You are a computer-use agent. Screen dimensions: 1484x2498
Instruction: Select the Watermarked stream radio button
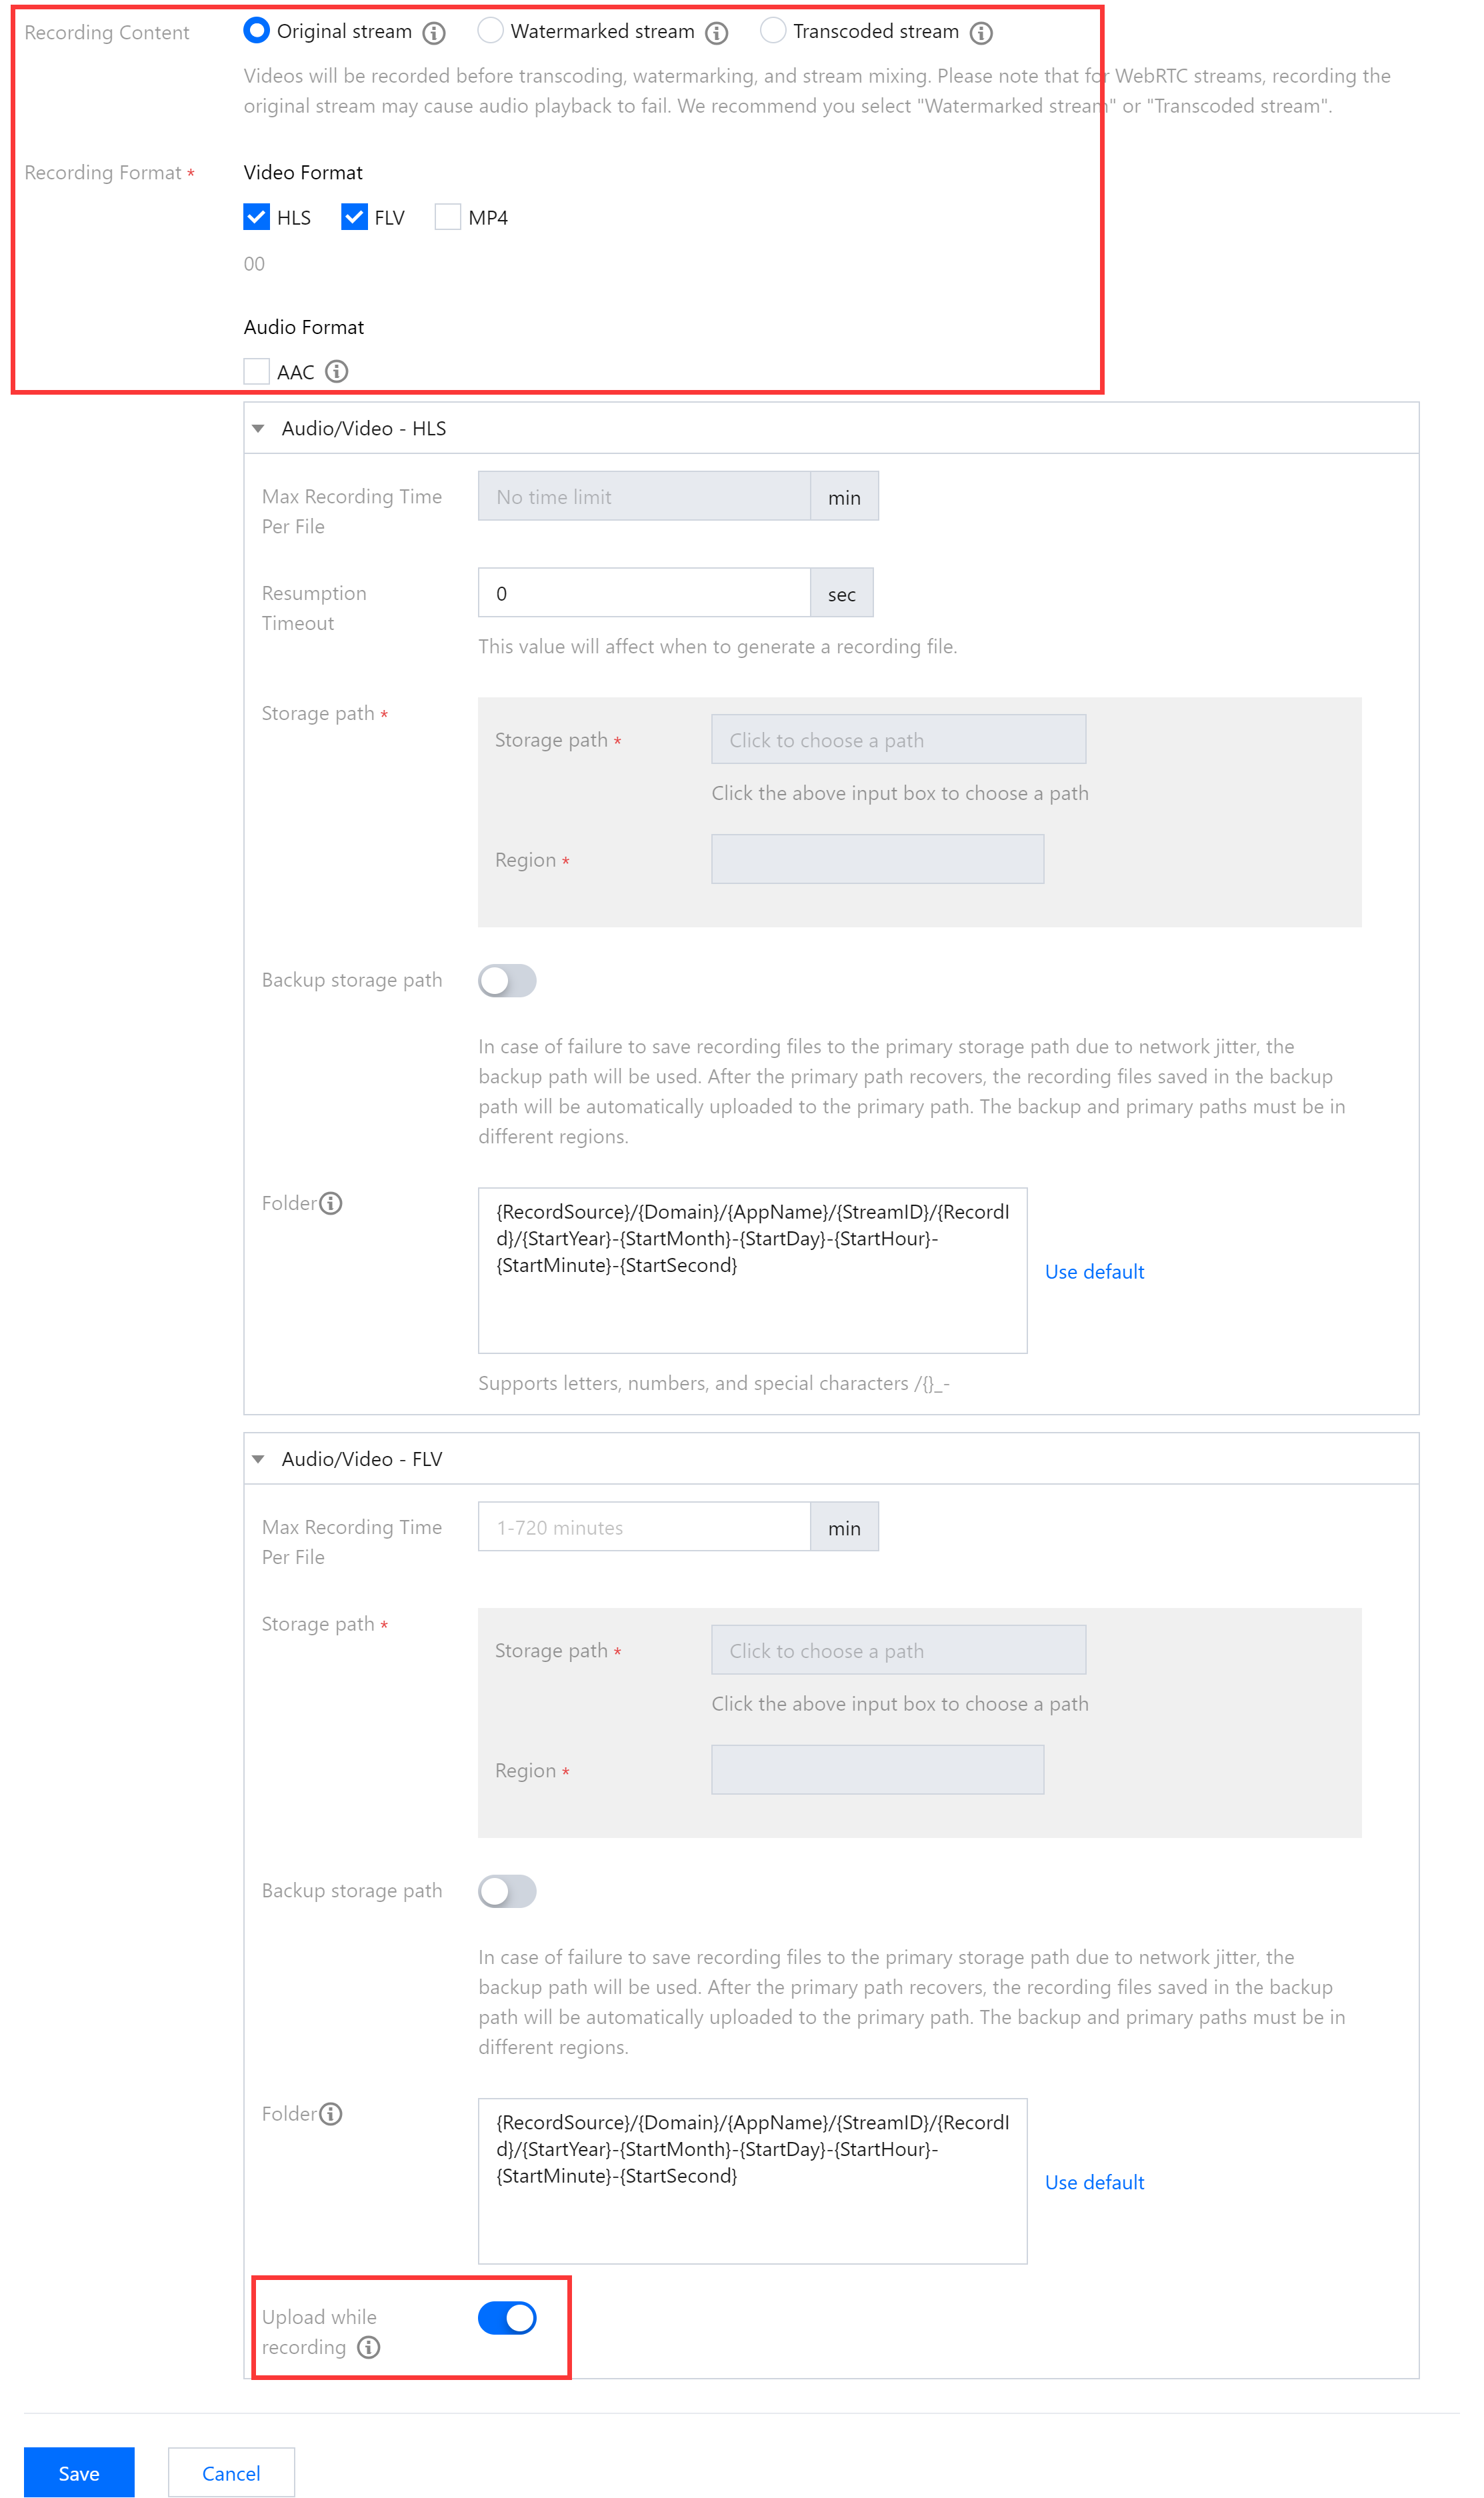click(491, 31)
